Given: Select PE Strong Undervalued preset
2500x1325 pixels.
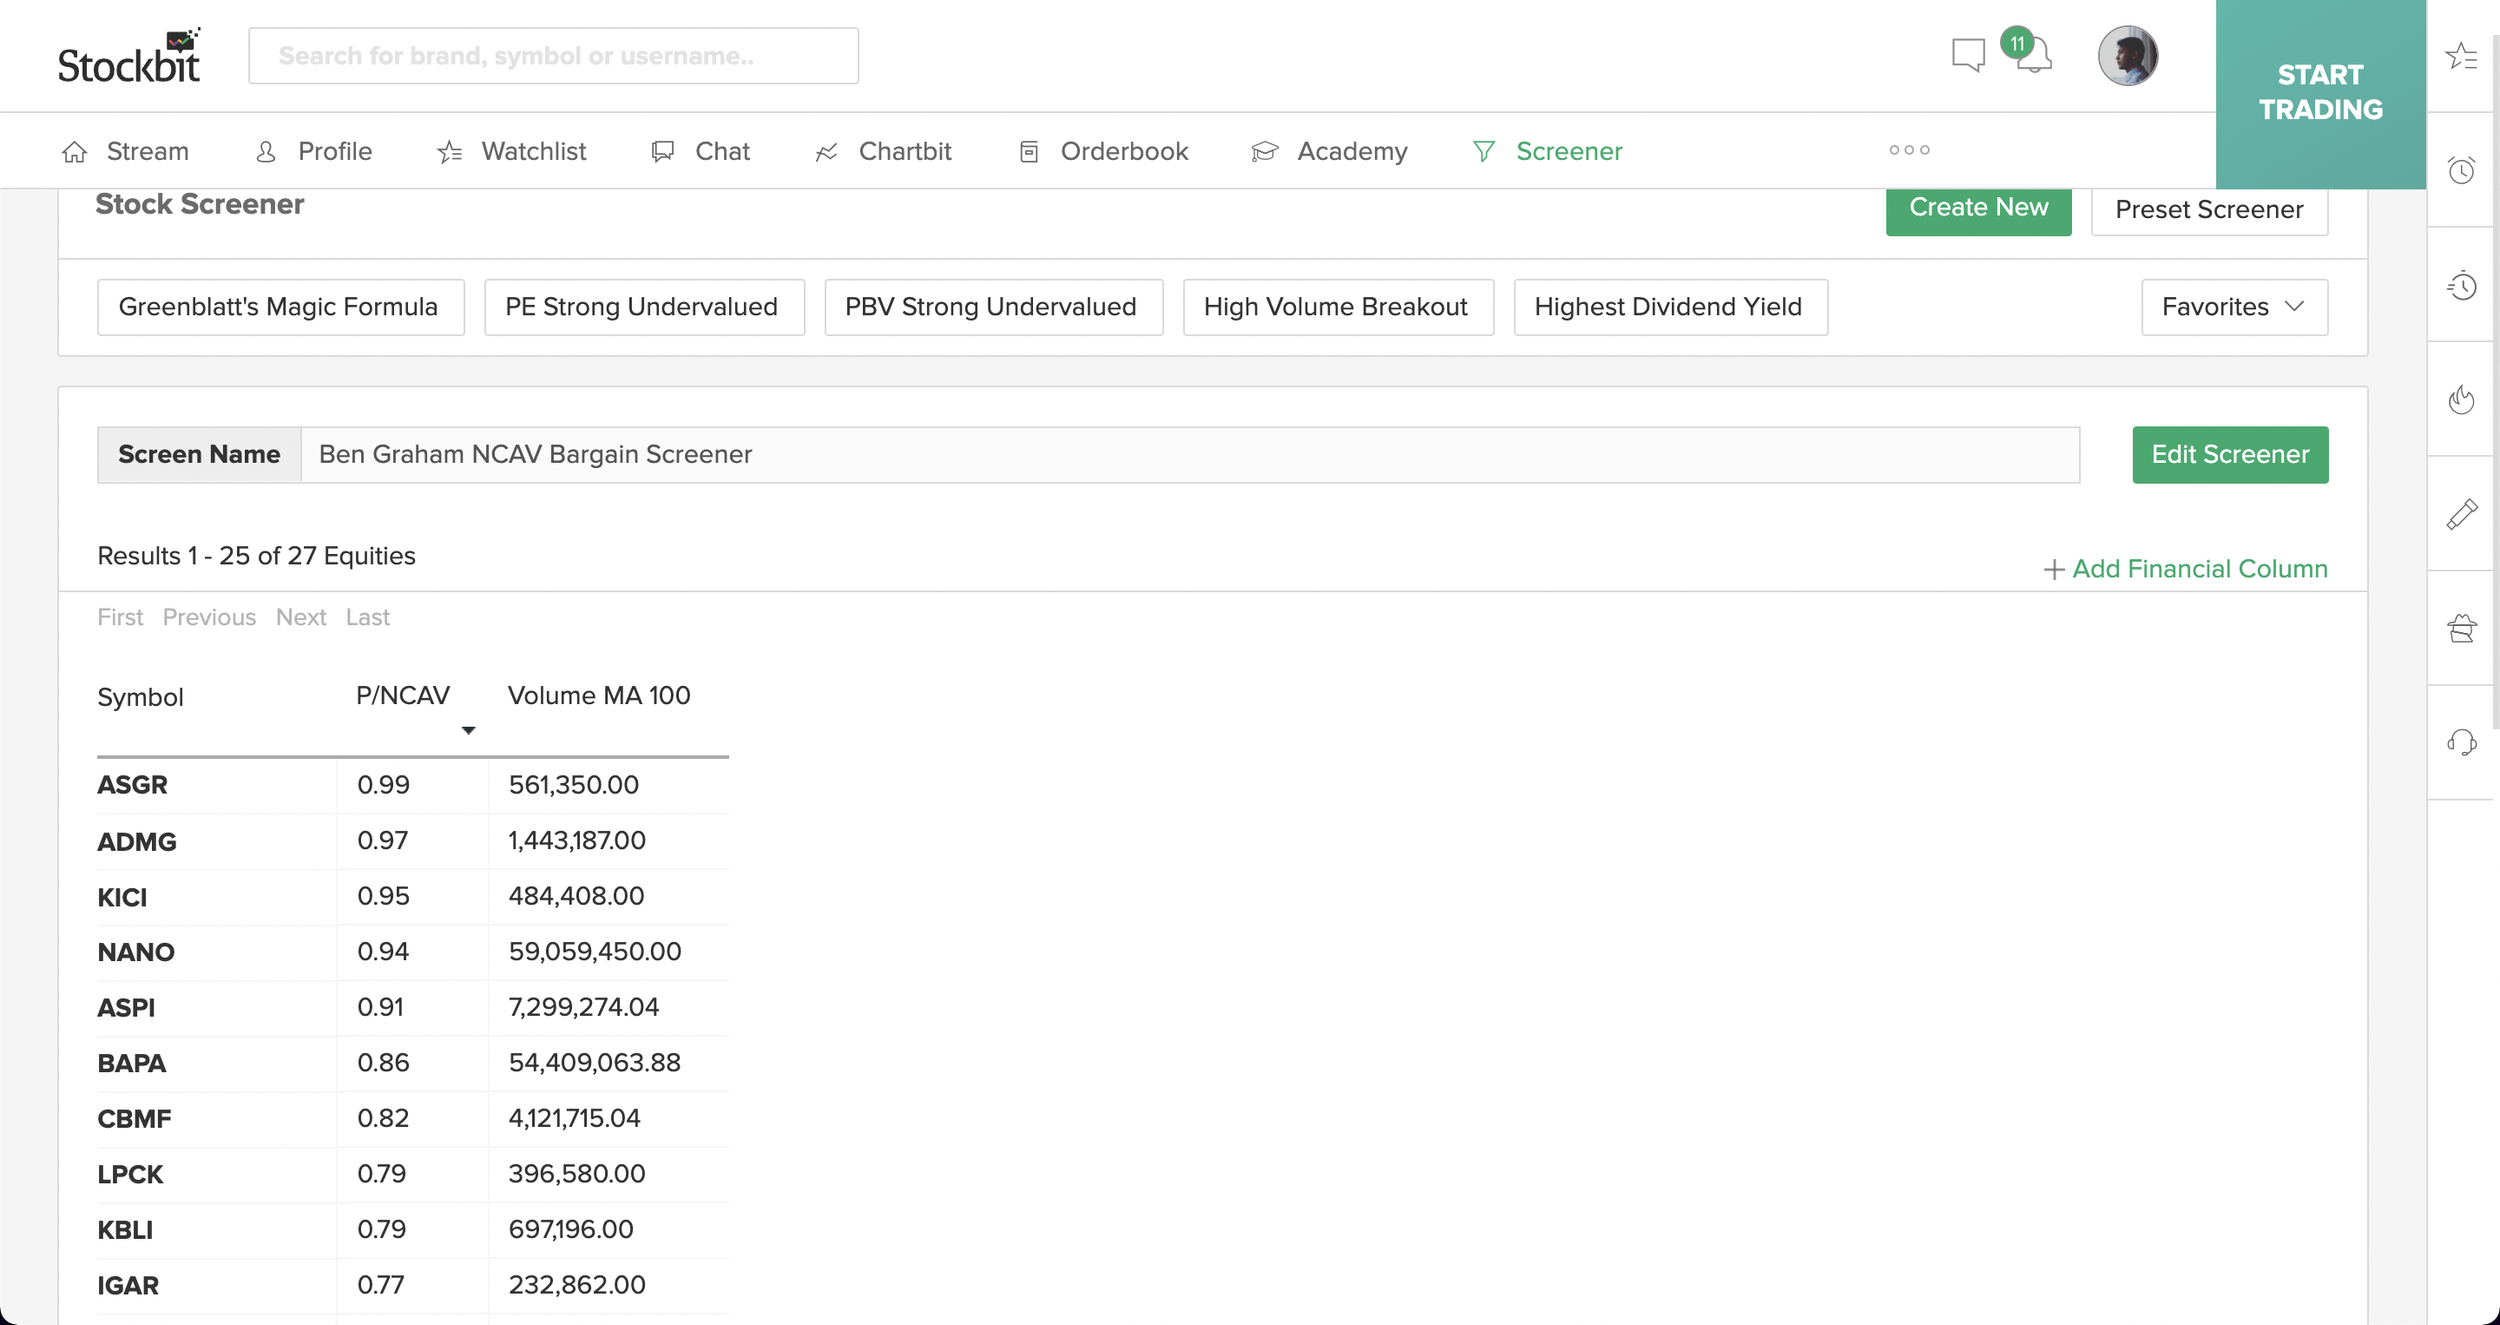Looking at the screenshot, I should [644, 307].
